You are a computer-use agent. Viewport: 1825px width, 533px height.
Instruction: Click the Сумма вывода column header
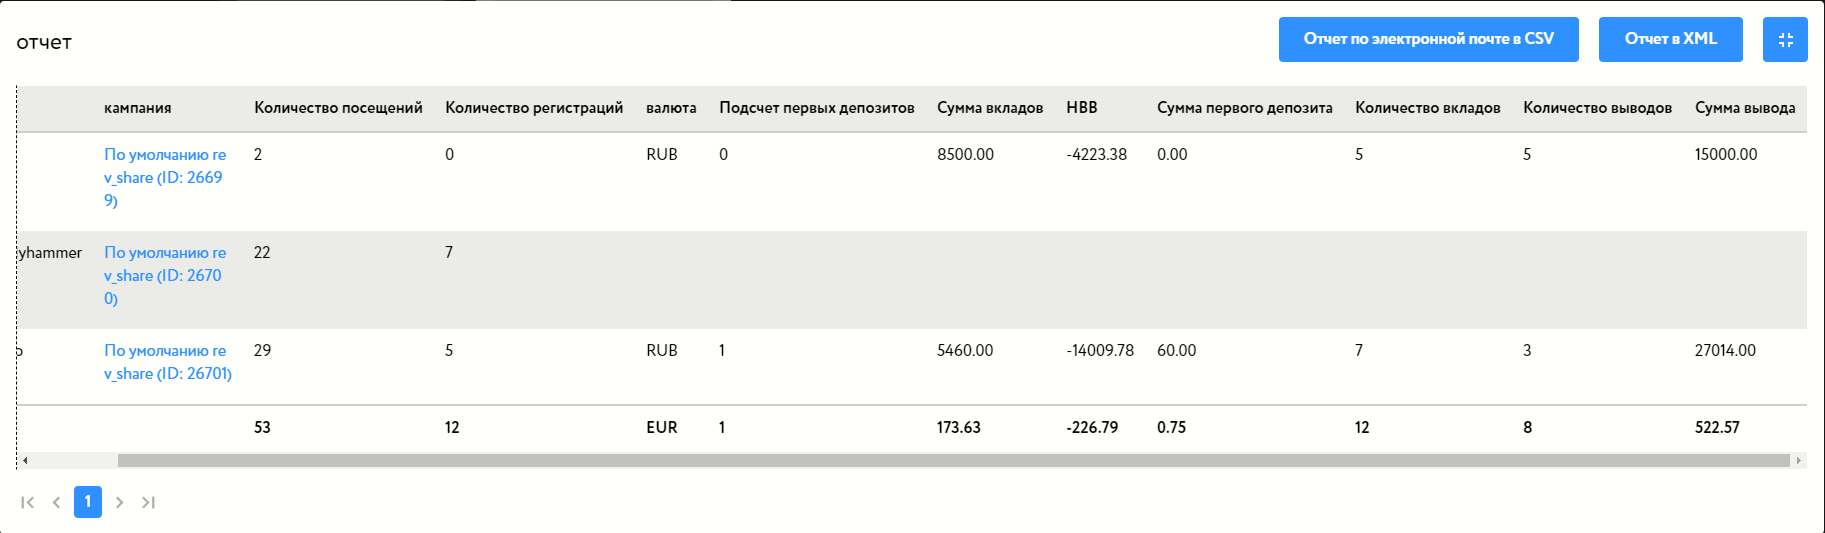pyautogui.click(x=1745, y=108)
